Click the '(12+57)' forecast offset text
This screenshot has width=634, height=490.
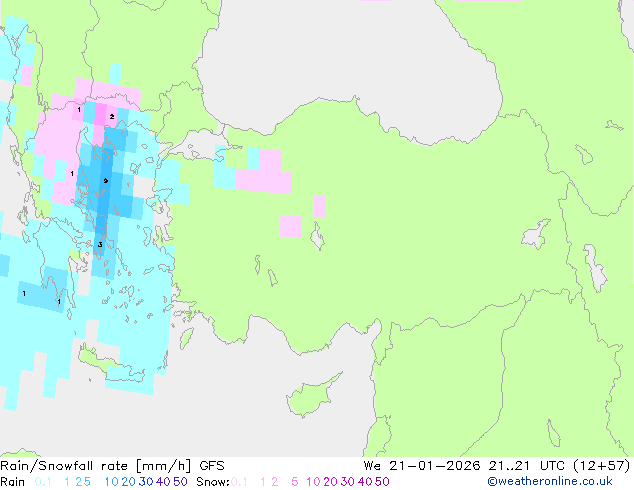[602, 466]
